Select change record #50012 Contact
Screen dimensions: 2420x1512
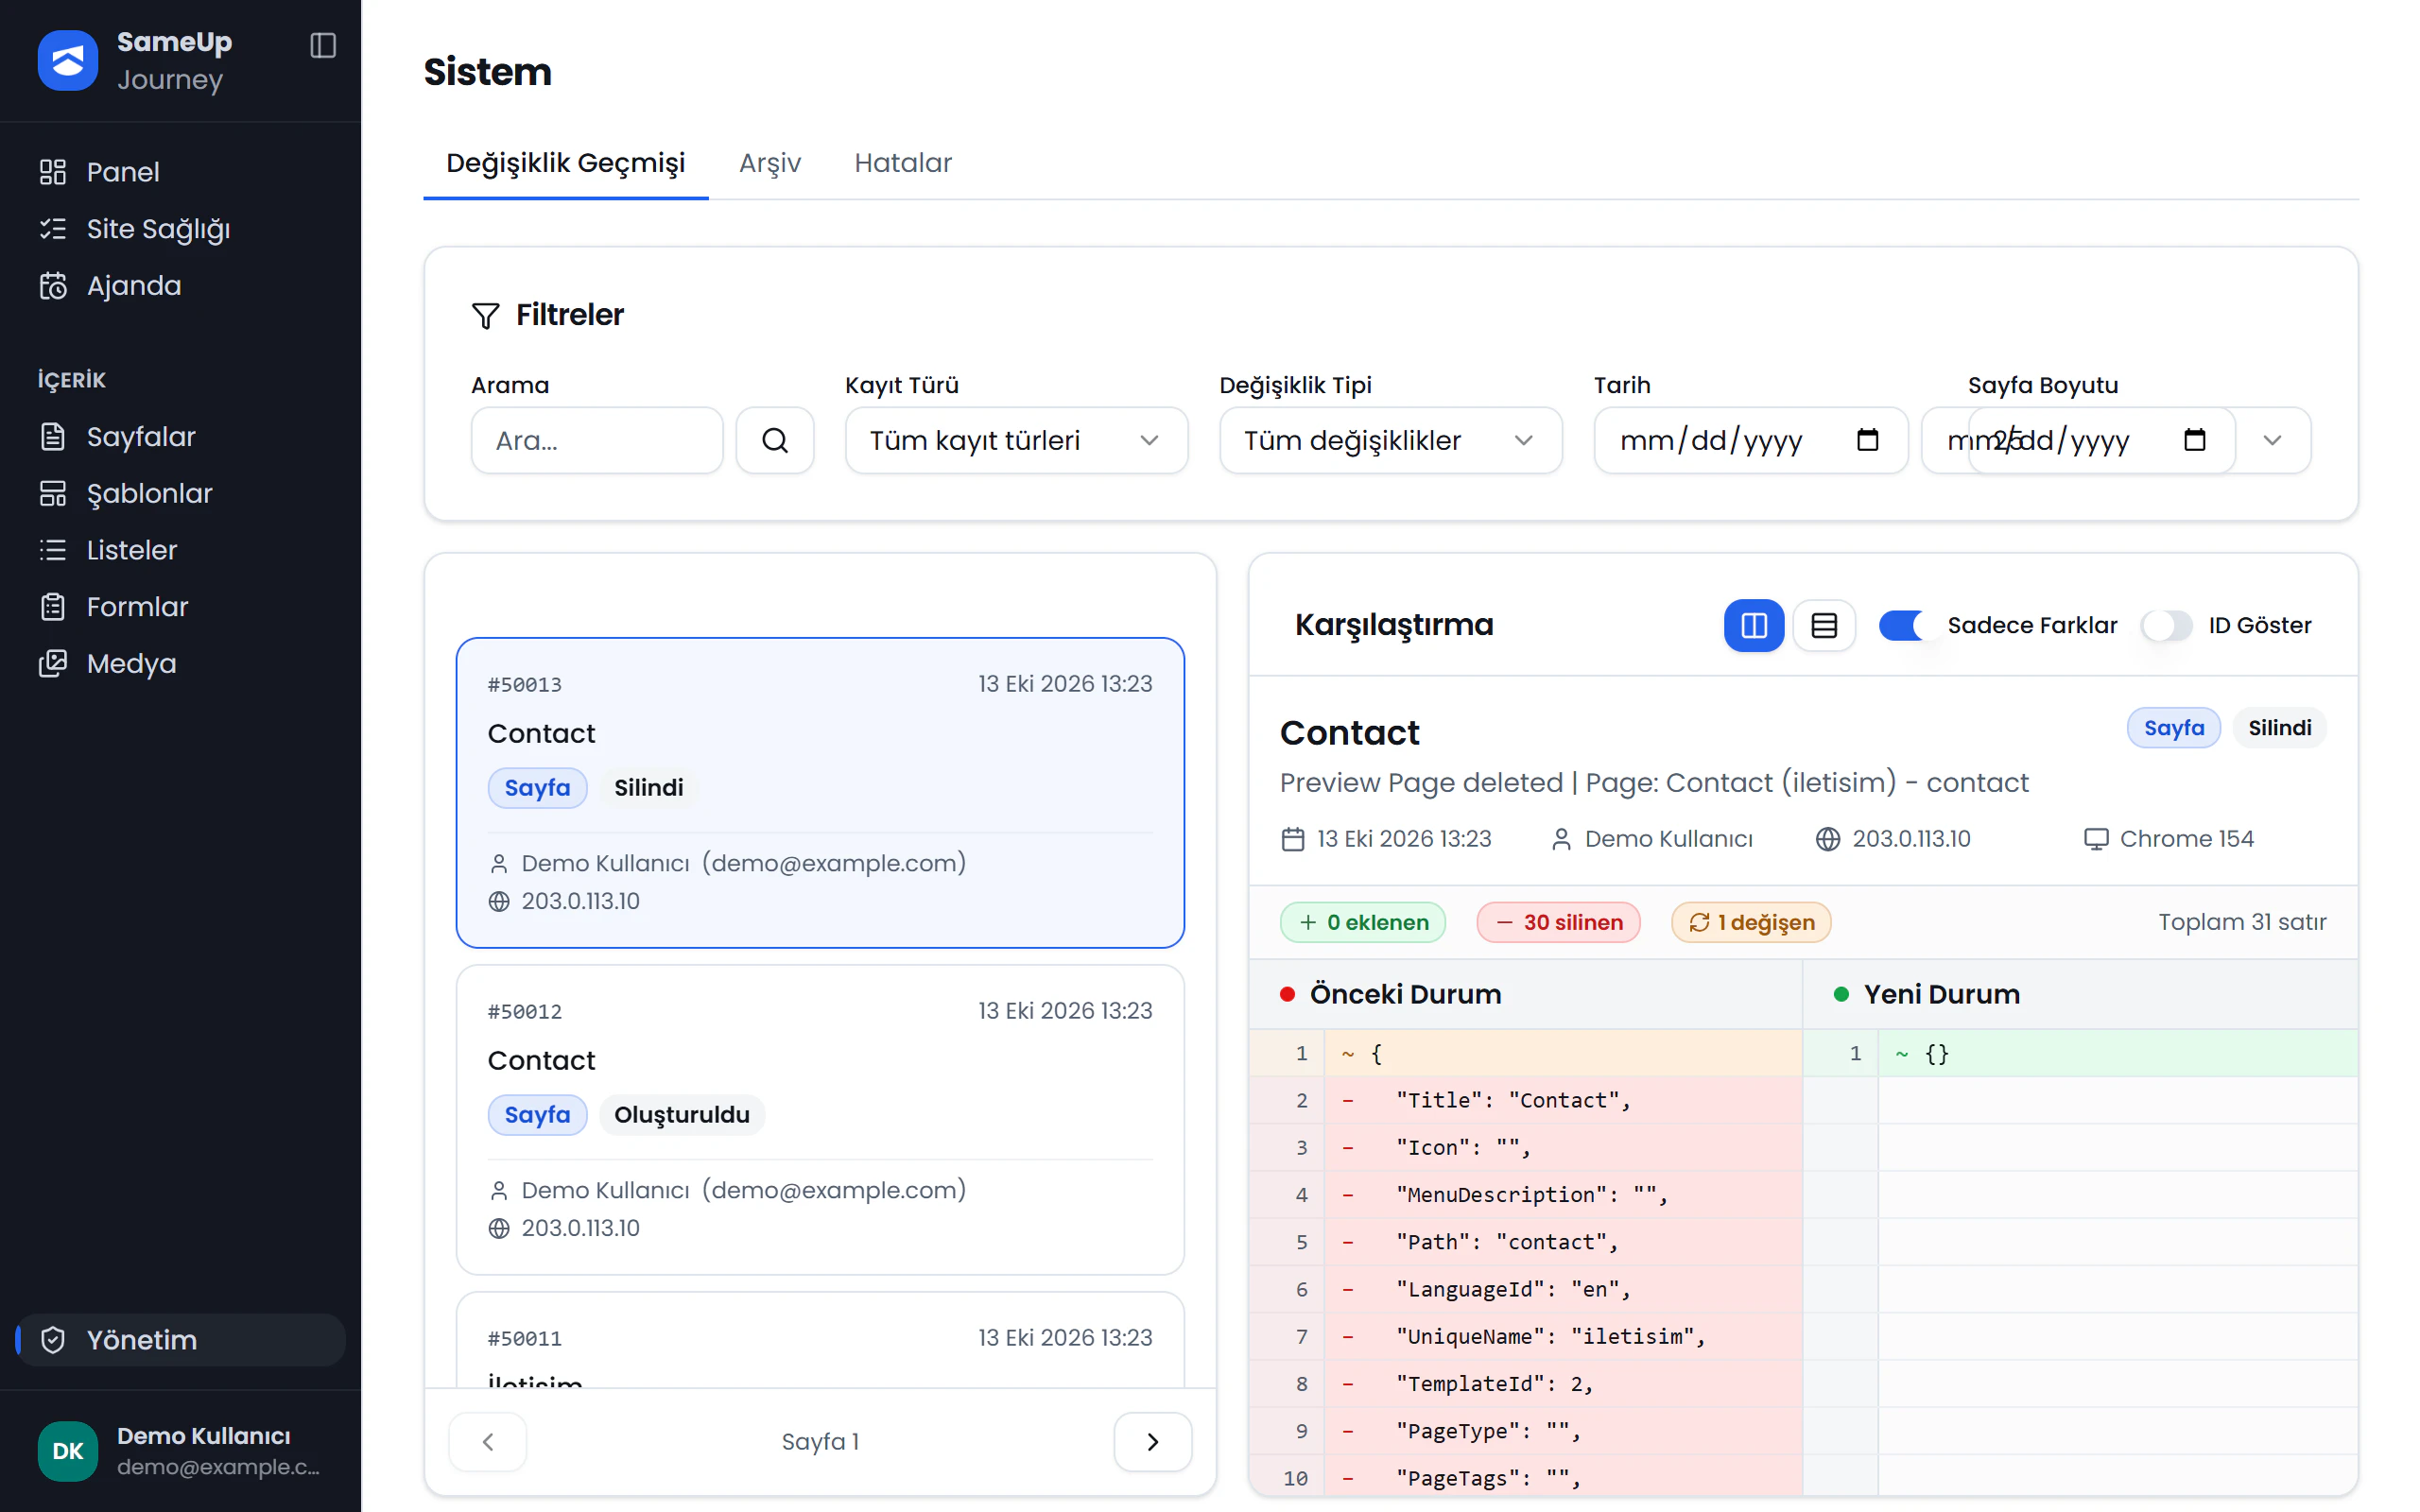pyautogui.click(x=820, y=1119)
